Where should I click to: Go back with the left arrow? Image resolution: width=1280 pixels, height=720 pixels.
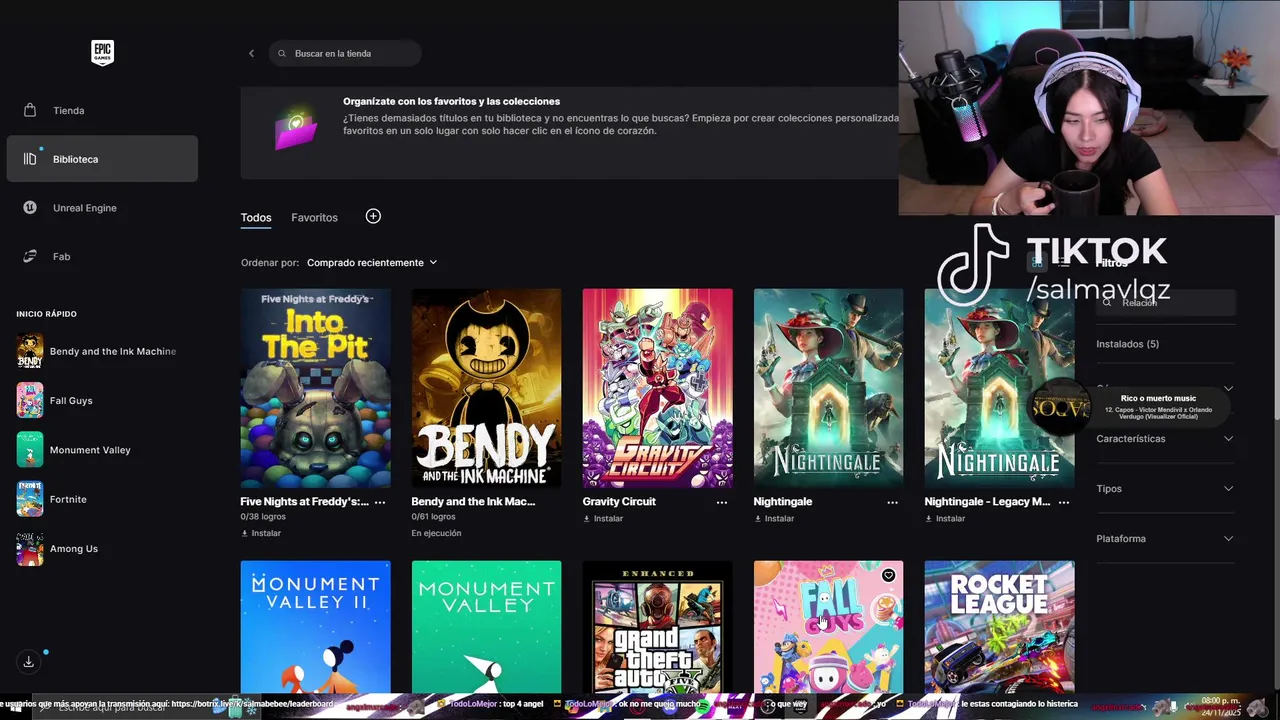pyautogui.click(x=251, y=53)
